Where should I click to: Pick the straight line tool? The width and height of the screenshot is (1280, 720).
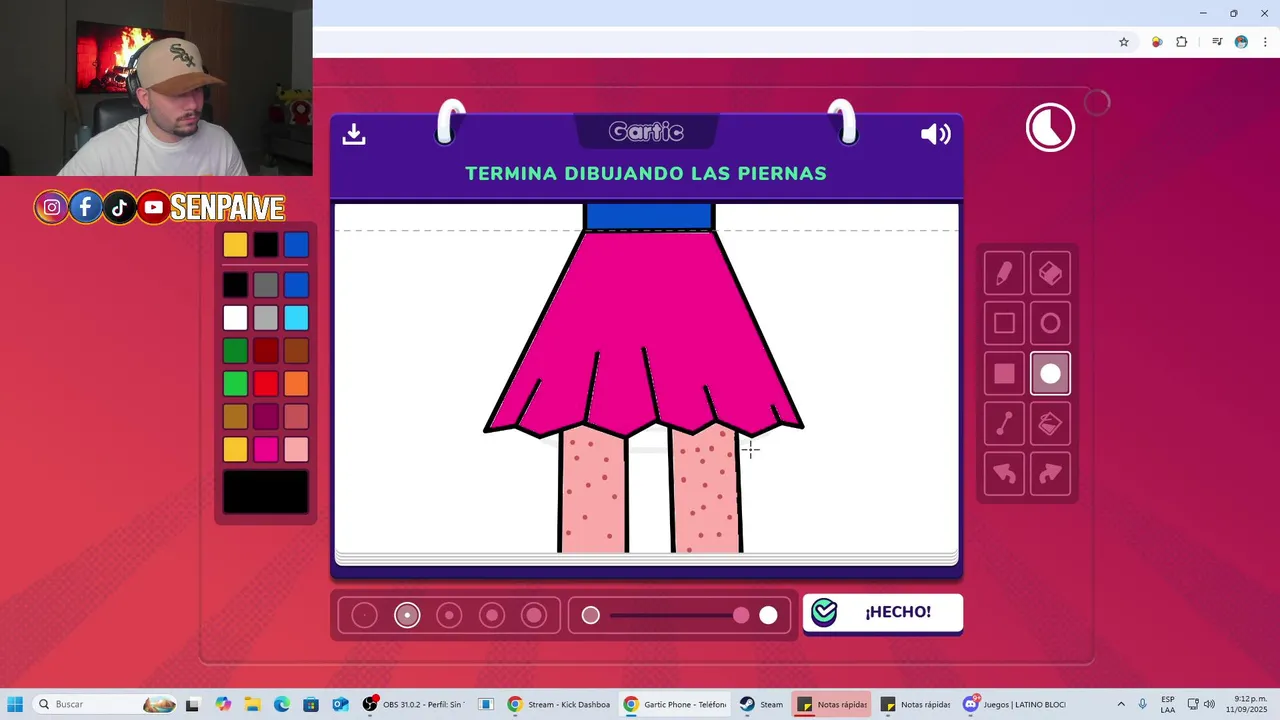(1004, 424)
